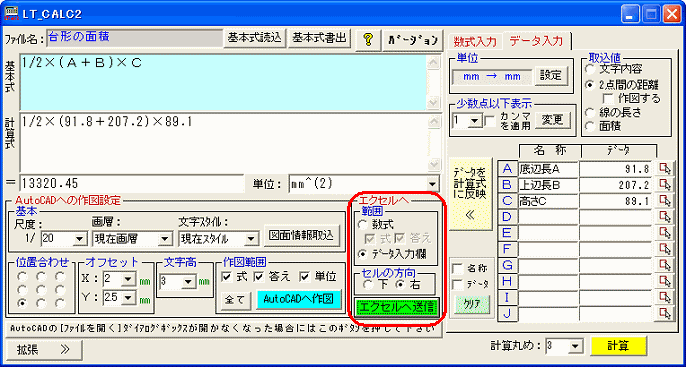Pick from drawing icon for row C

click(666, 202)
